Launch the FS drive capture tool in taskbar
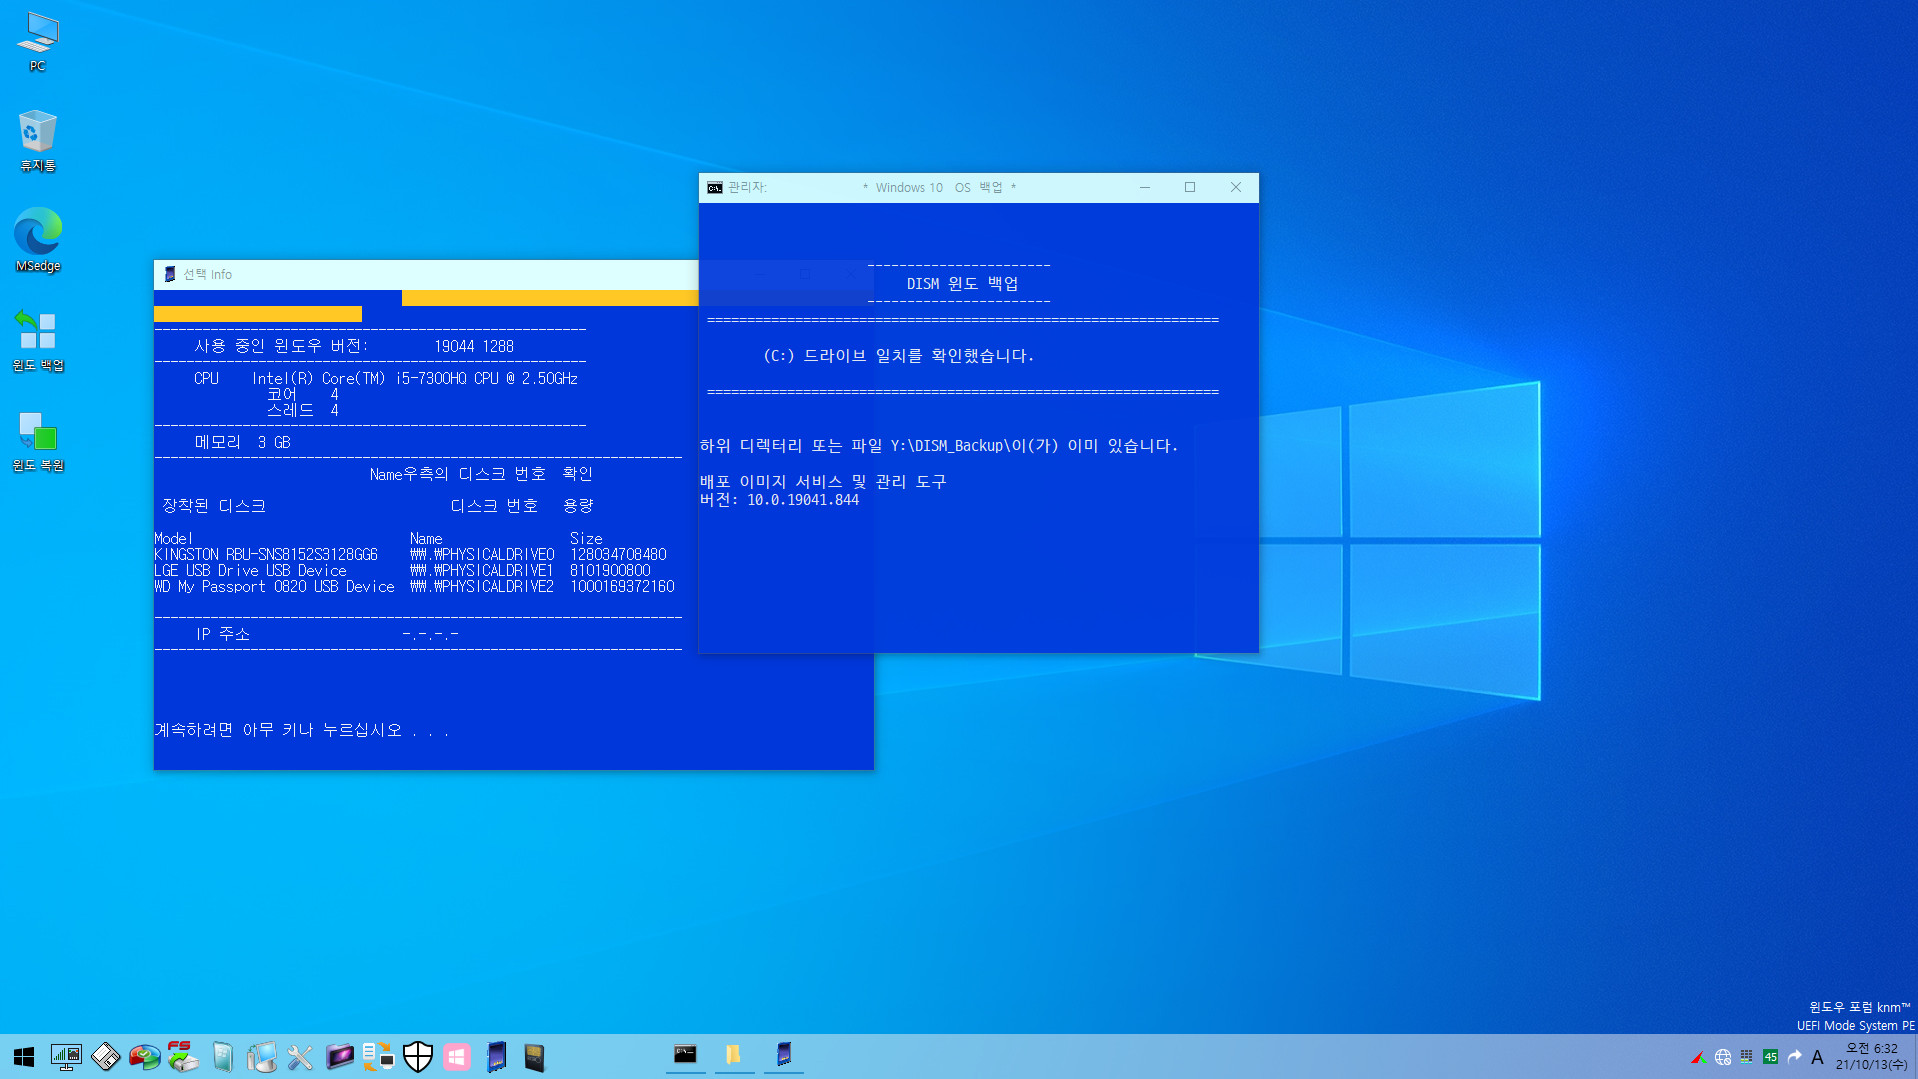Viewport: 1918px width, 1079px height. tap(183, 1057)
